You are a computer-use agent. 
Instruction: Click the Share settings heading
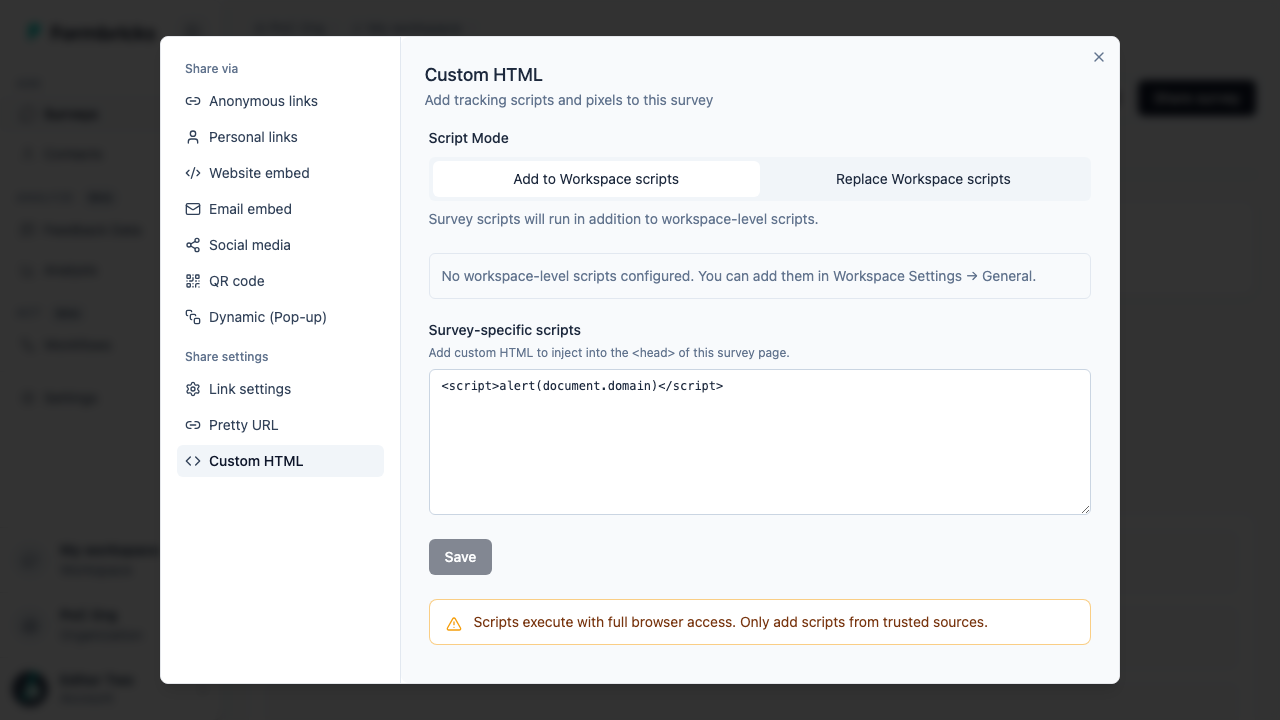pos(226,357)
